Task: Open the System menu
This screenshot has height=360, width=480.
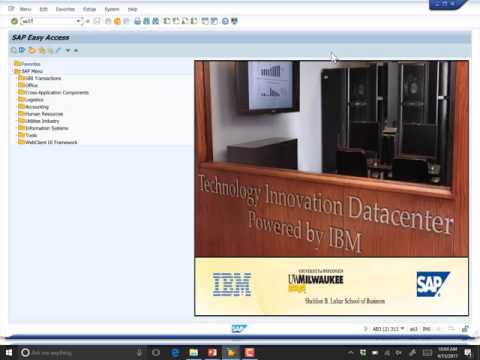Action: pyautogui.click(x=112, y=9)
